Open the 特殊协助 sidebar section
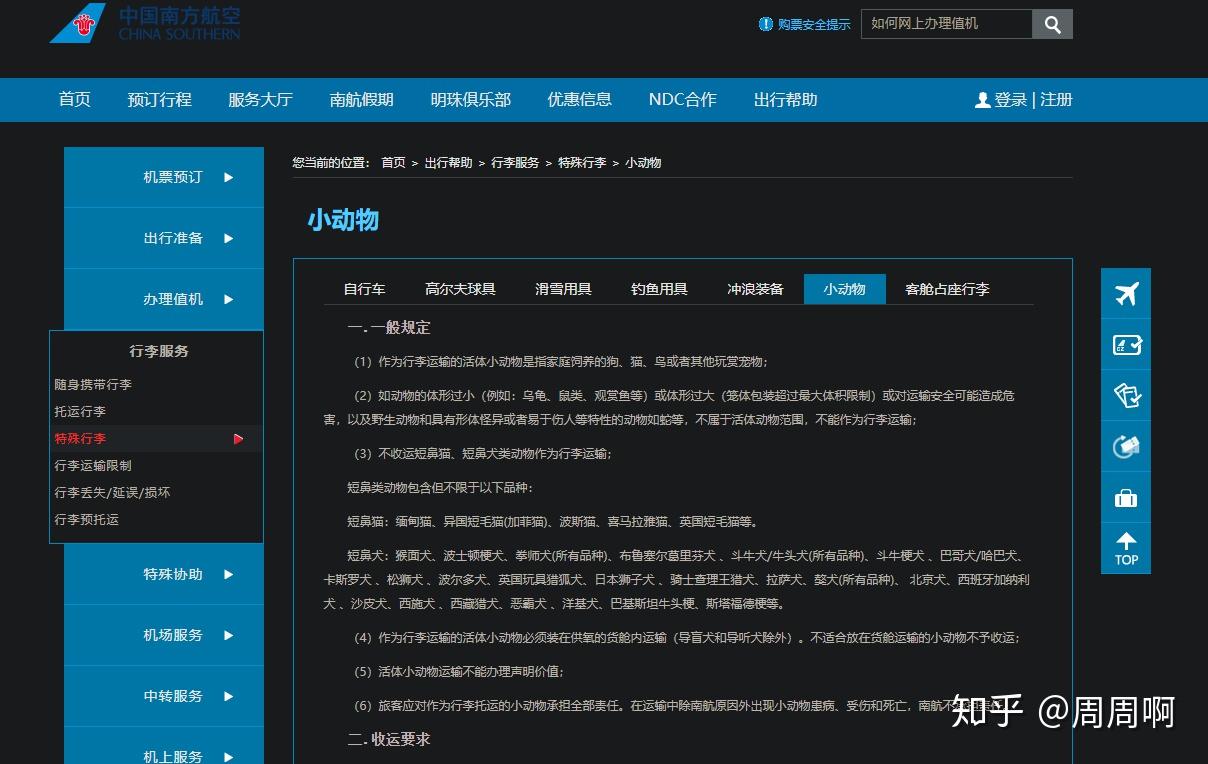This screenshot has width=1208, height=764. pyautogui.click(x=164, y=574)
